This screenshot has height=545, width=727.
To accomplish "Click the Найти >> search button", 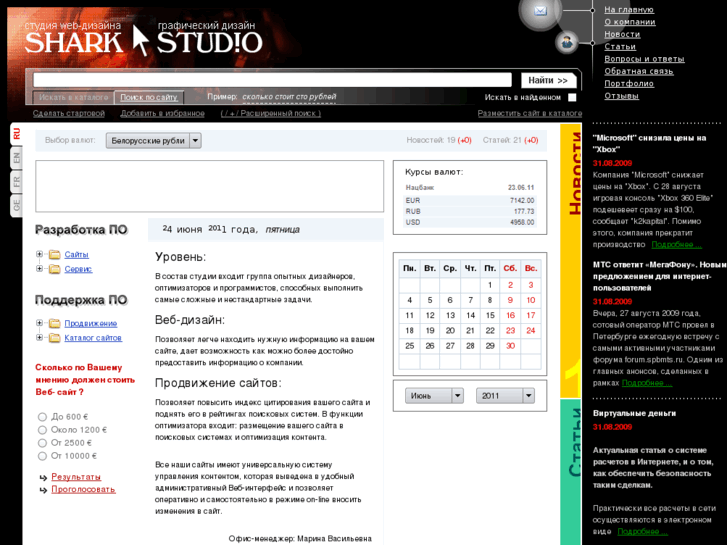I will pyautogui.click(x=548, y=80).
